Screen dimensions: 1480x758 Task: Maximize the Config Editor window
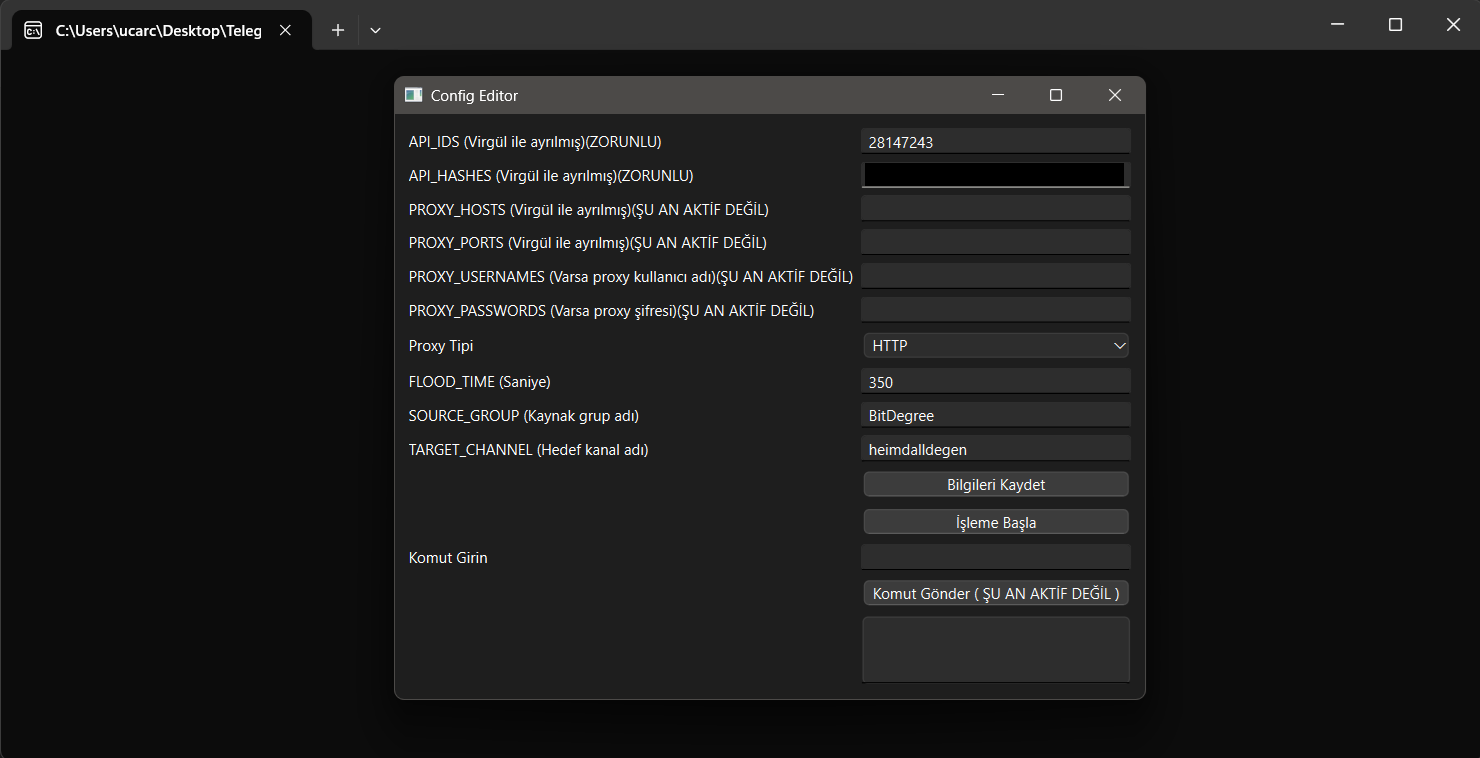pyautogui.click(x=1055, y=95)
